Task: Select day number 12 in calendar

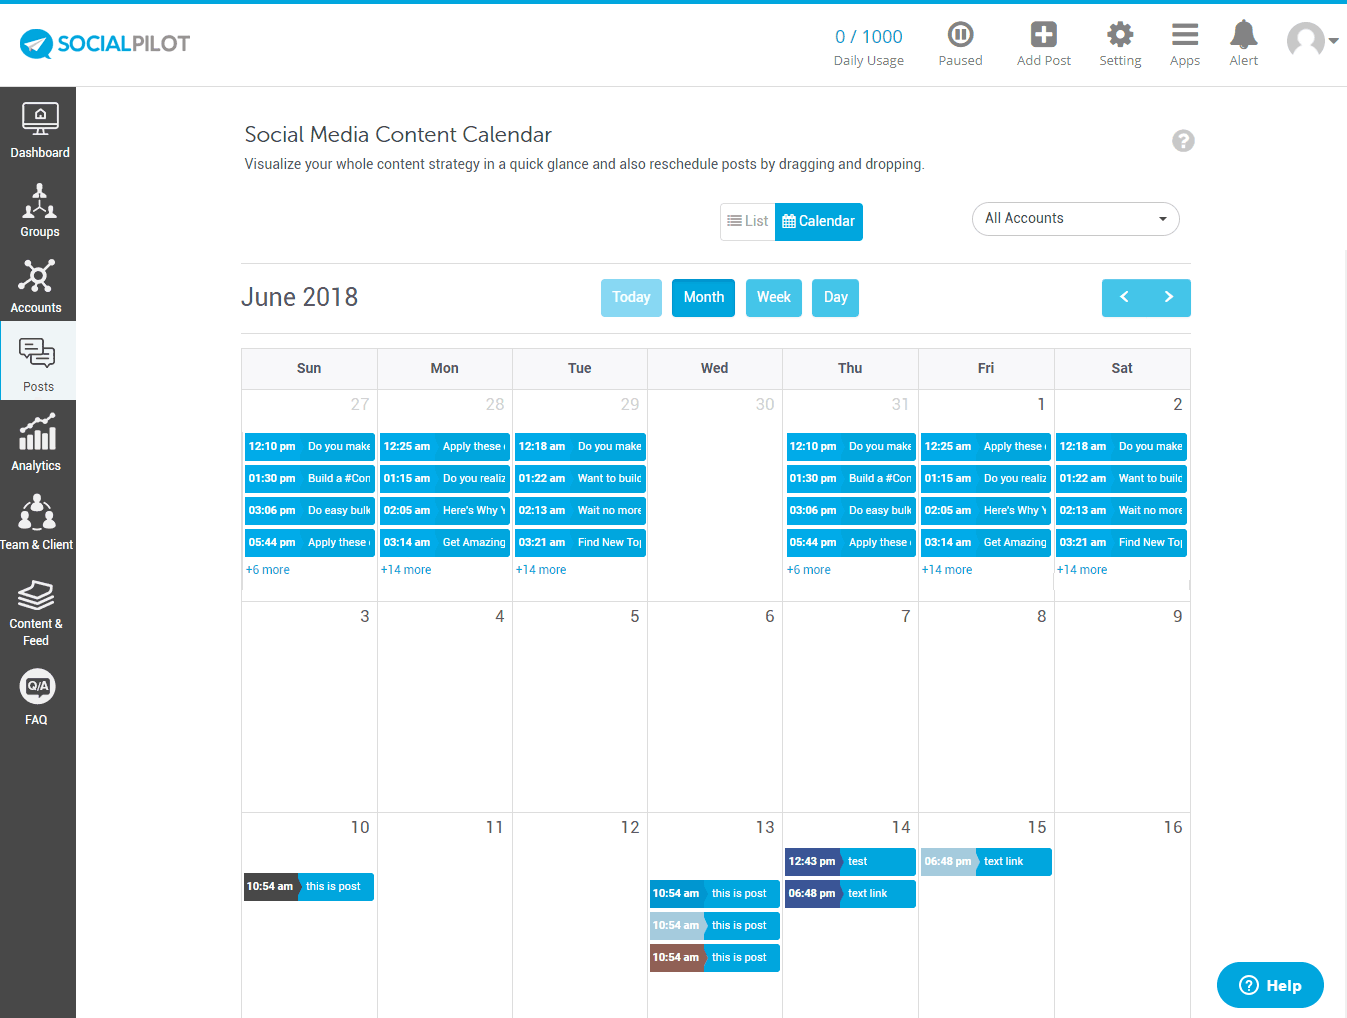Action: click(x=630, y=827)
